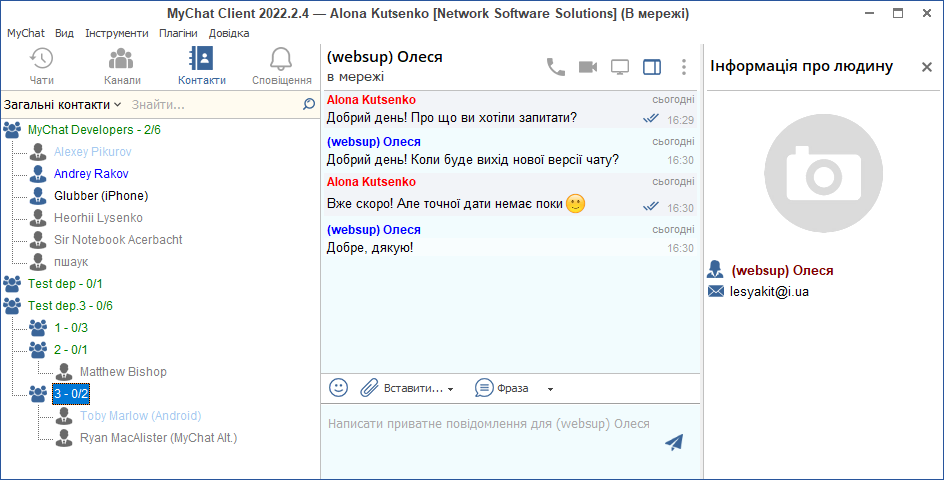This screenshot has width=944, height=480.
Task: Select the Test dep - 0/1 group
Action: pyautogui.click(x=65, y=284)
